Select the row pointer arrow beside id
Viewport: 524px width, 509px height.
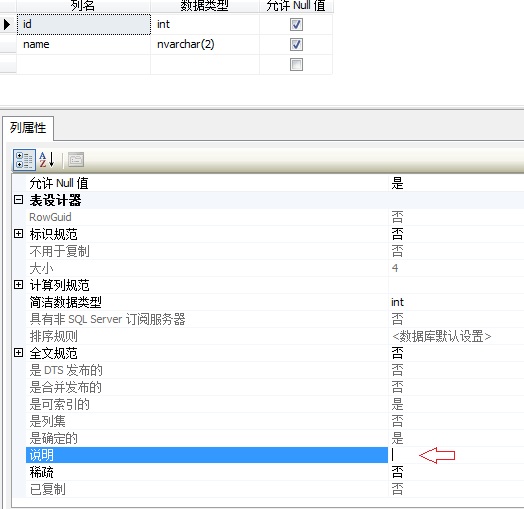point(8,24)
